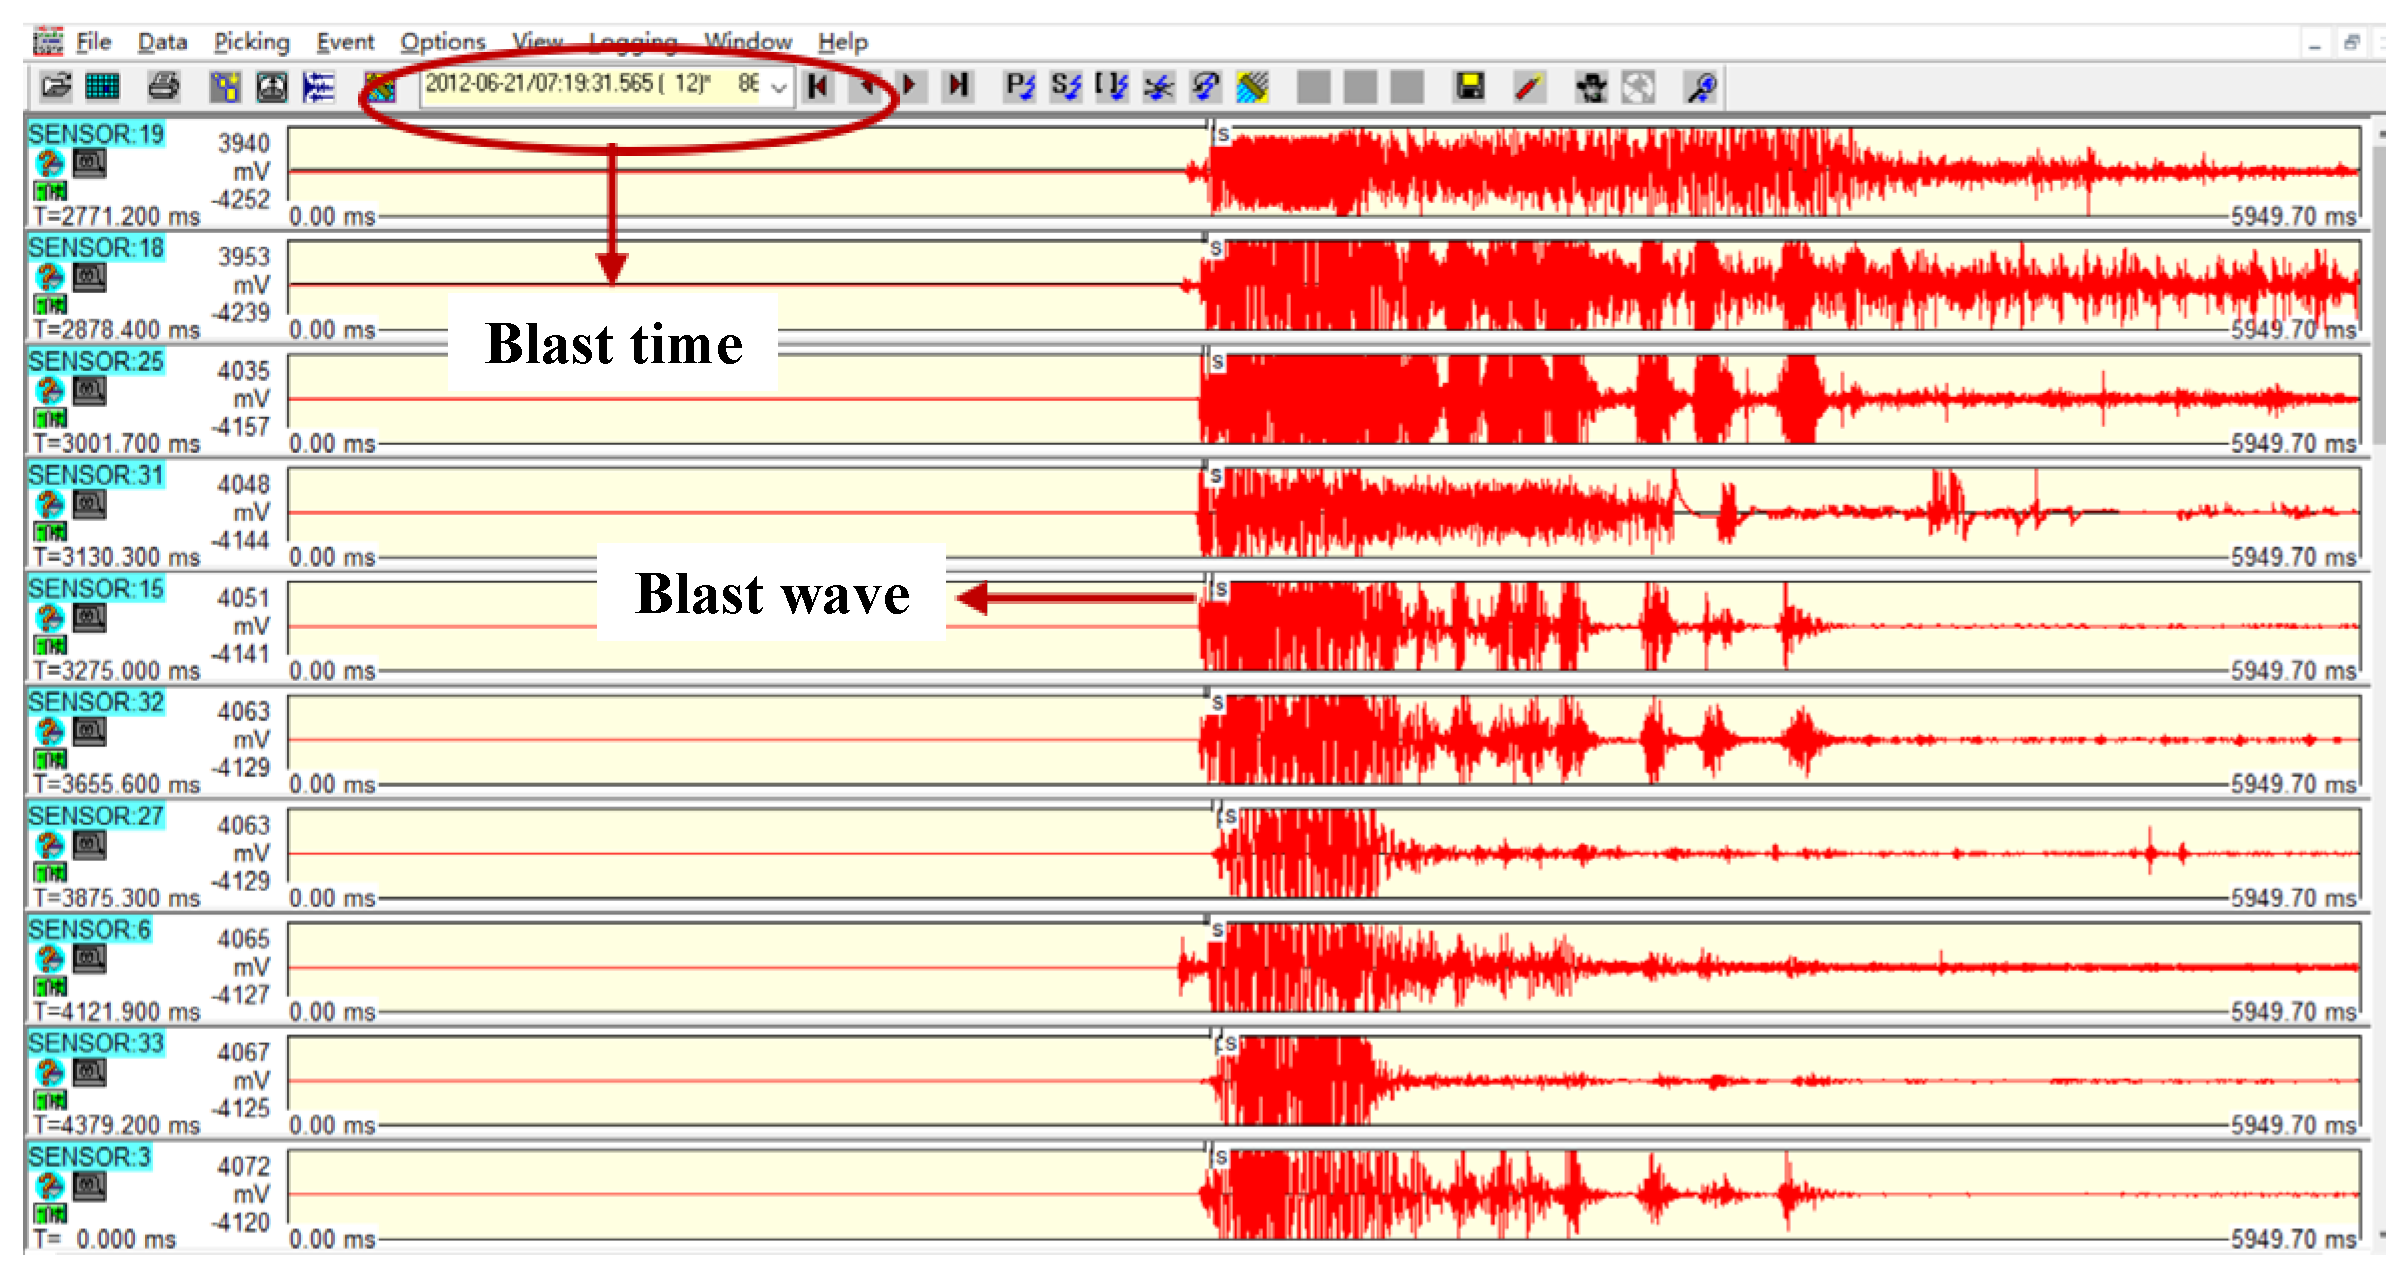Click the event timestamp combo box

[590, 85]
